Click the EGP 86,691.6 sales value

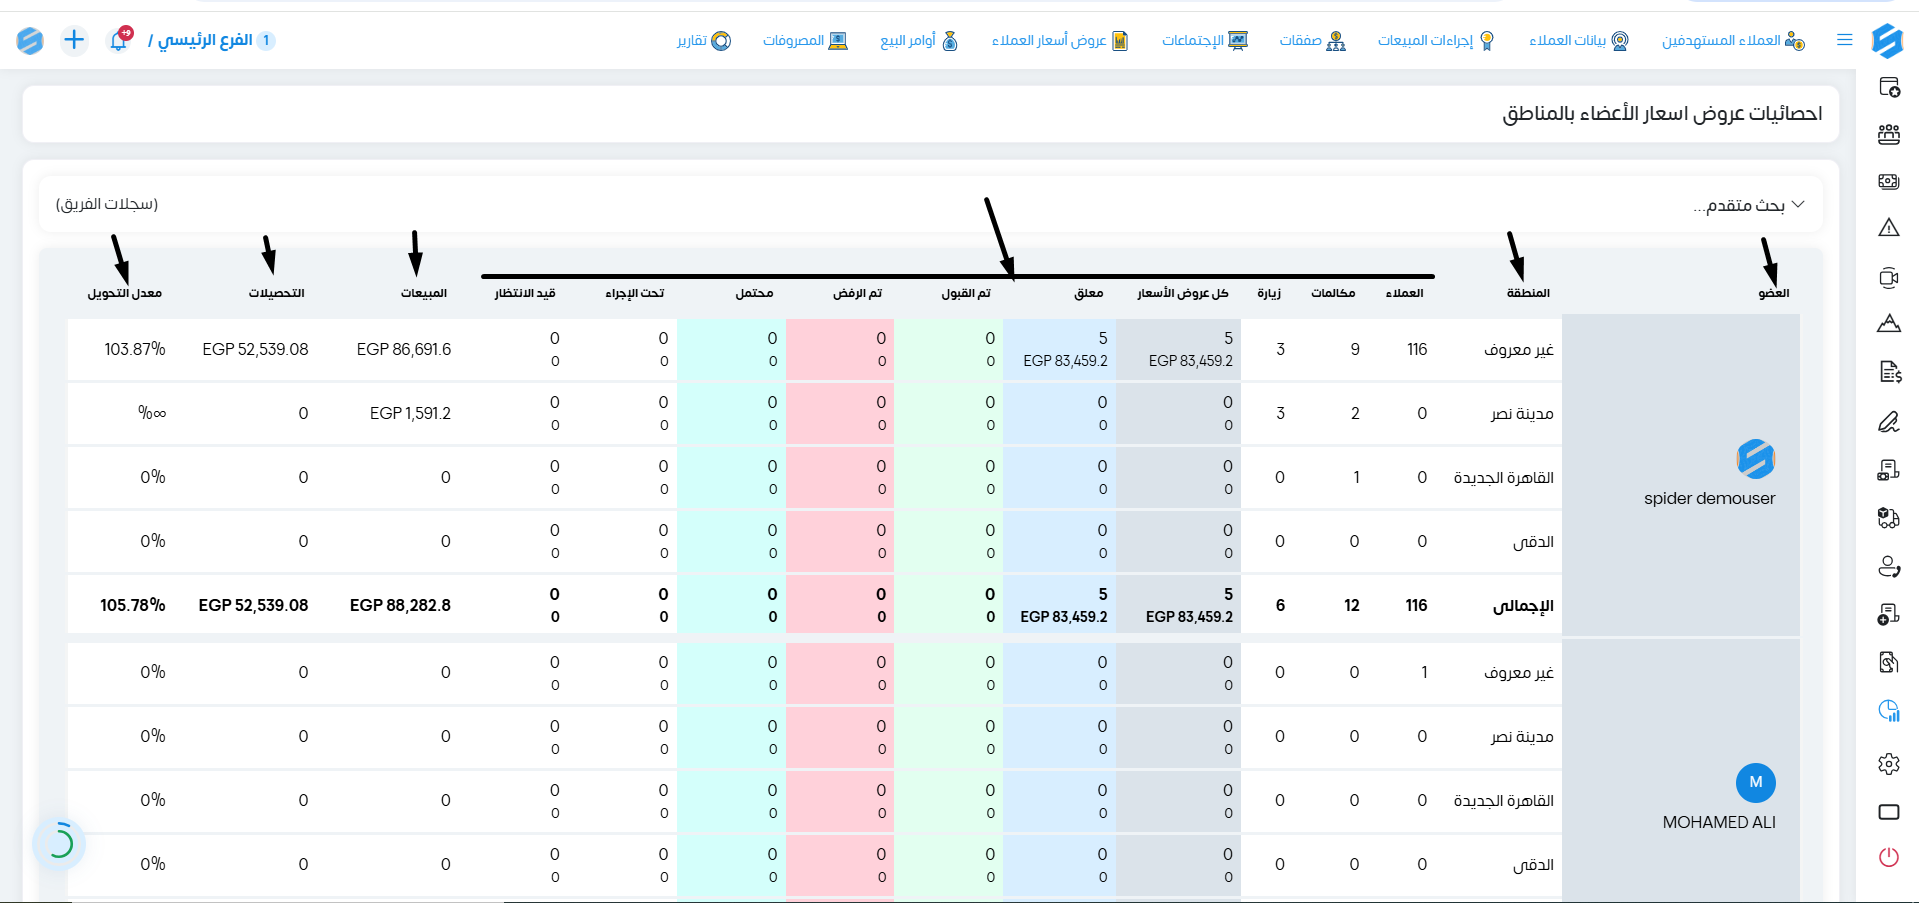pyautogui.click(x=404, y=349)
